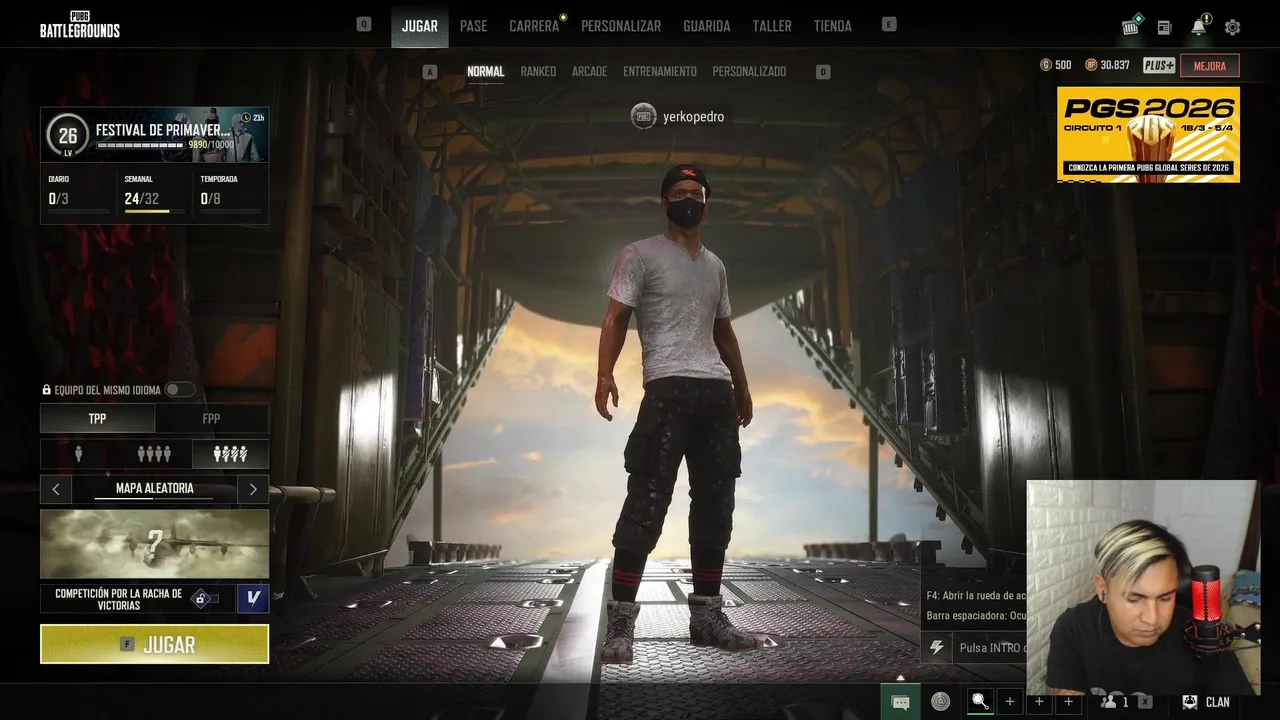The width and height of the screenshot is (1280, 720).
Task: Open the crate inventory icon
Action: click(x=1132, y=26)
